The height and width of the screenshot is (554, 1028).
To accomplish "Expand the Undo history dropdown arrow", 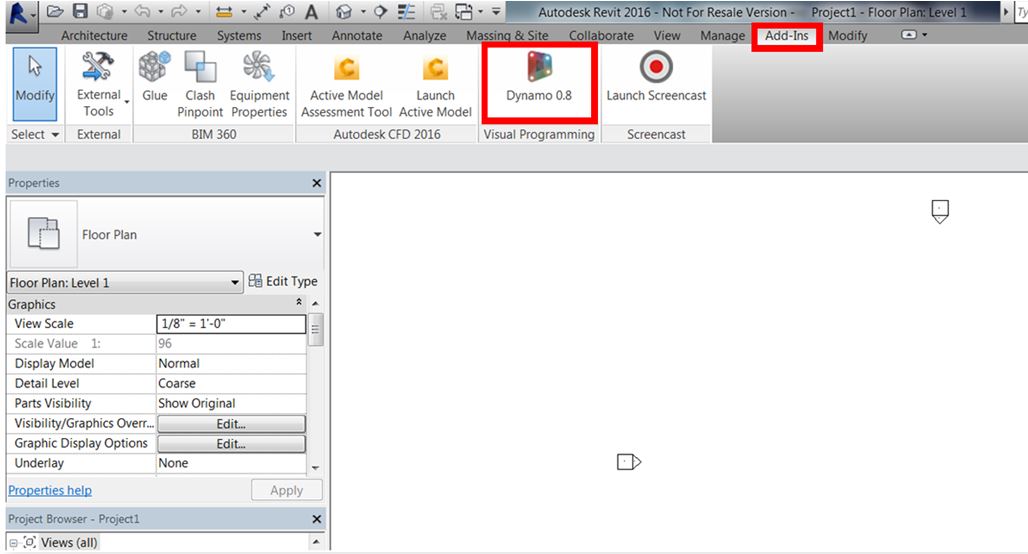I will [160, 12].
